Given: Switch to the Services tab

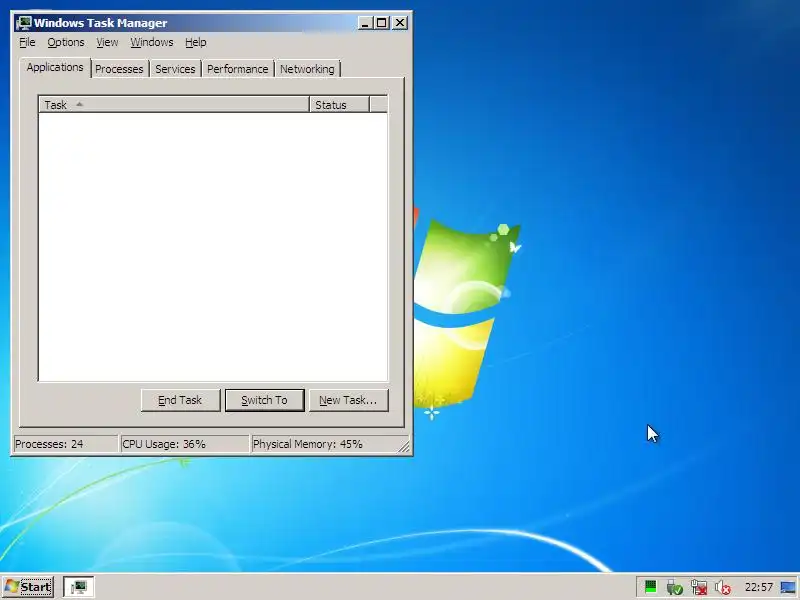Looking at the screenshot, I should 175,69.
